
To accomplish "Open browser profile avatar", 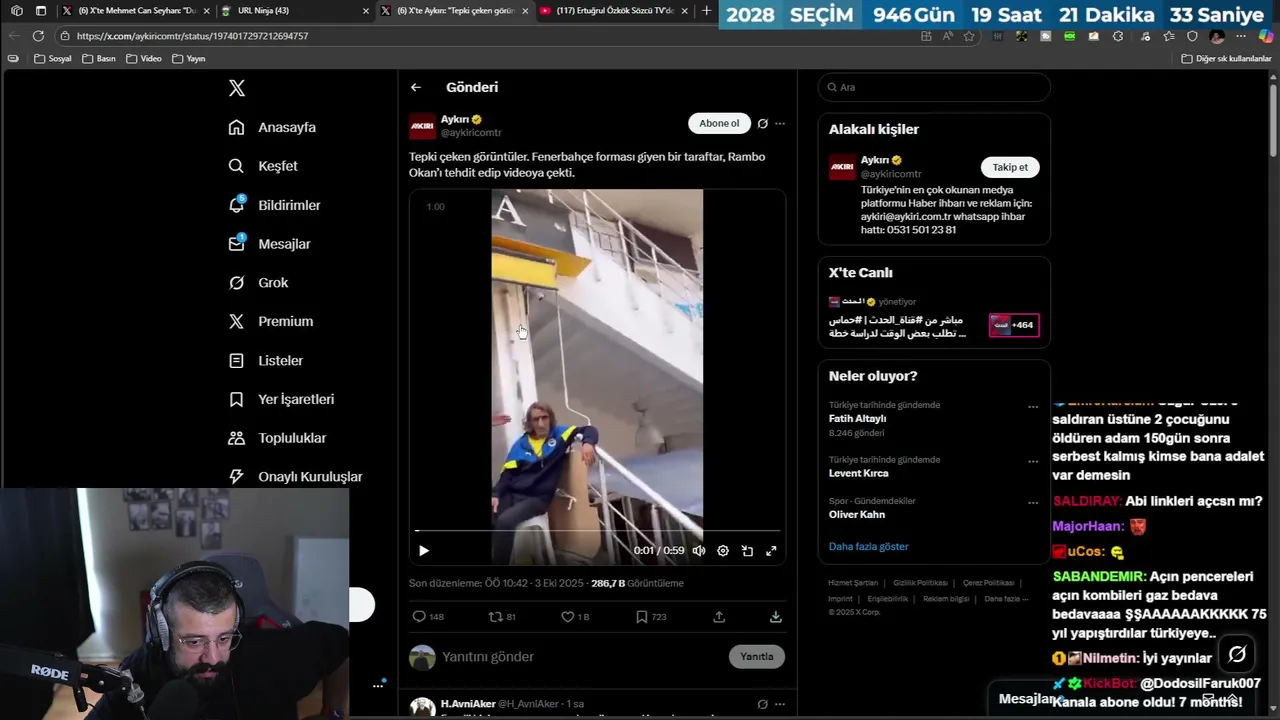I will (x=1217, y=36).
